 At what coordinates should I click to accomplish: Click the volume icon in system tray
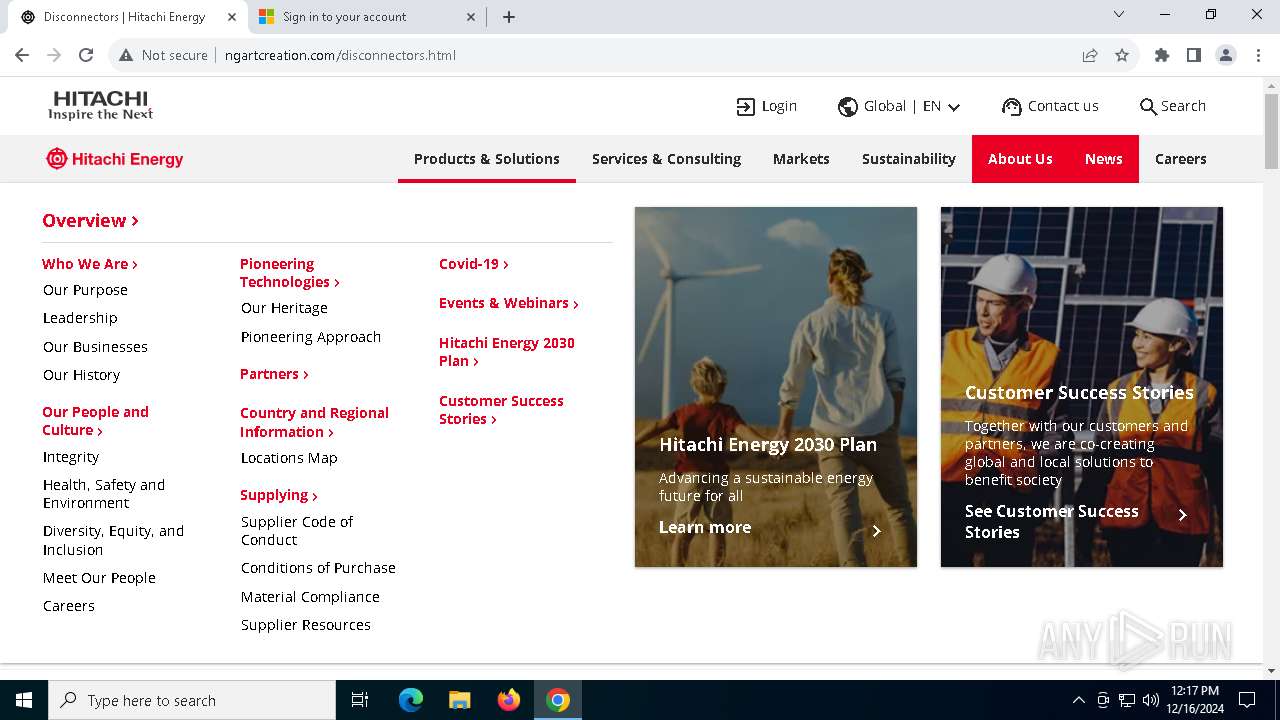pos(1151,700)
